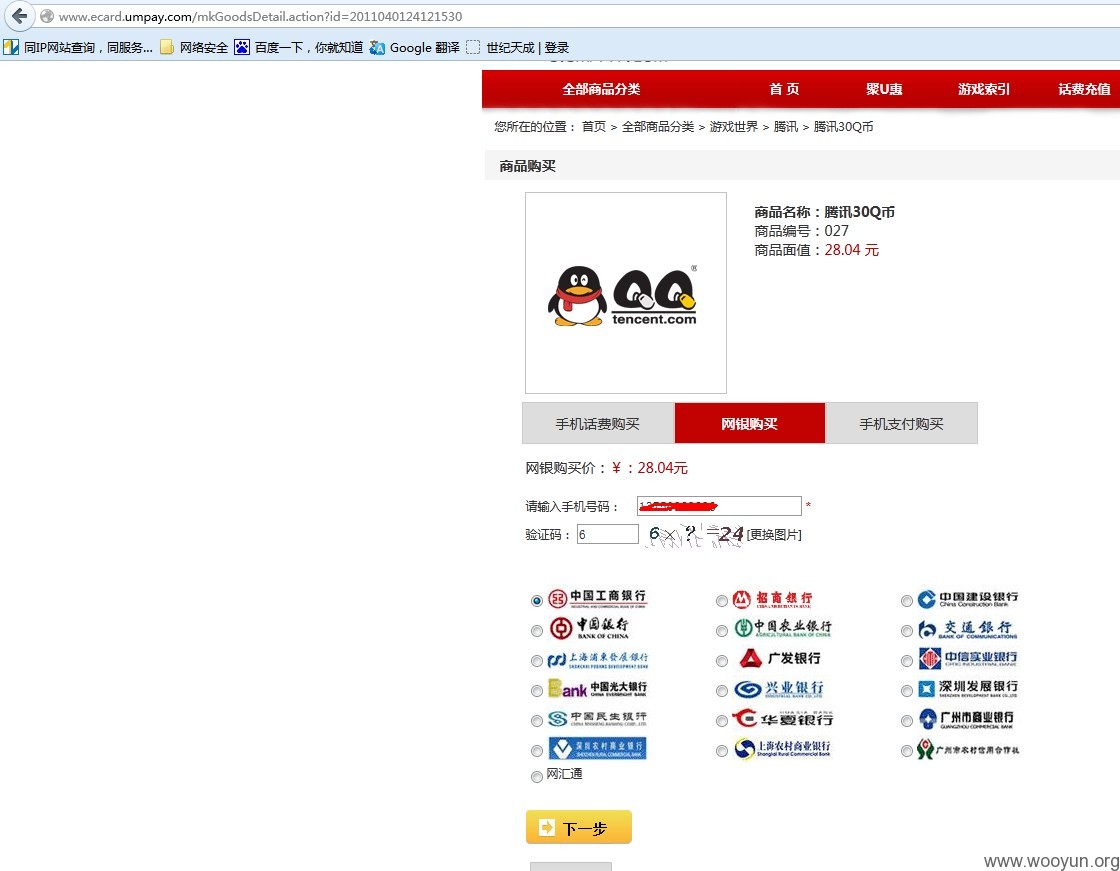Focus the 手机号码 phone number field

tap(719, 506)
